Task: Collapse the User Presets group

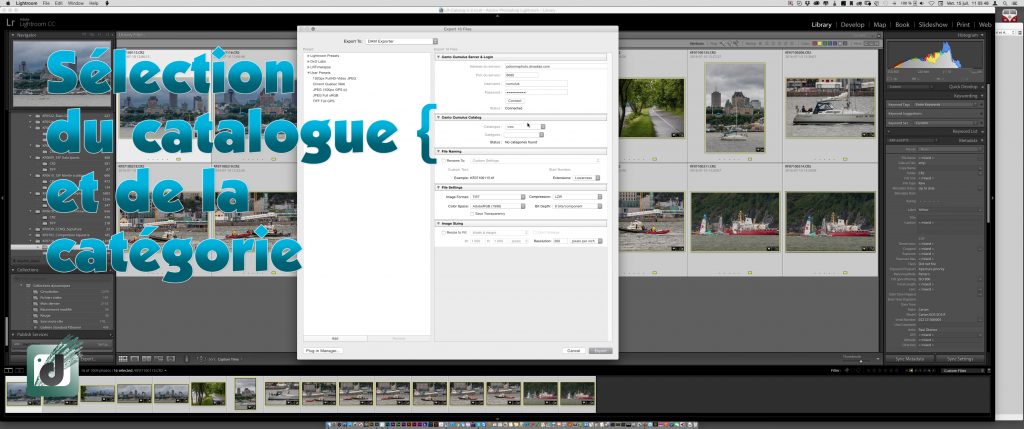Action: pyautogui.click(x=308, y=72)
